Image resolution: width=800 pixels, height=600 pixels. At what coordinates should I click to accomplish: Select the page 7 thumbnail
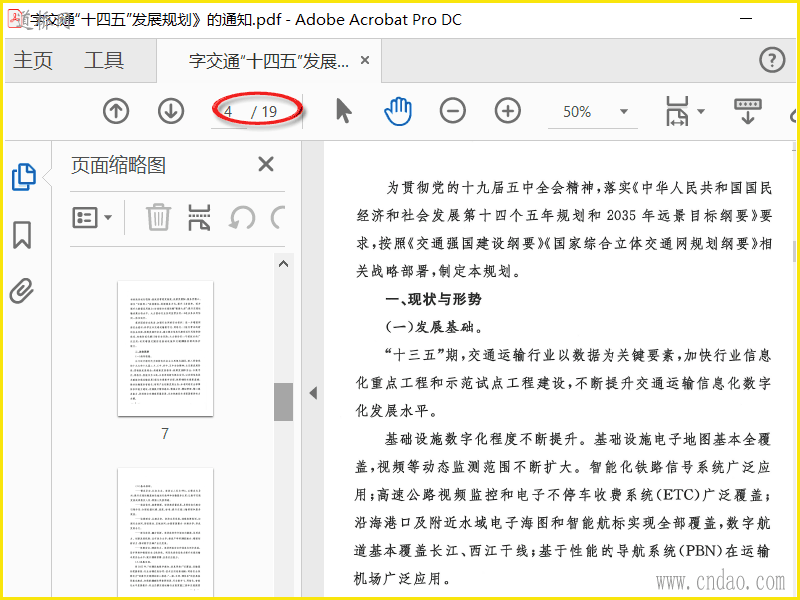[165, 348]
